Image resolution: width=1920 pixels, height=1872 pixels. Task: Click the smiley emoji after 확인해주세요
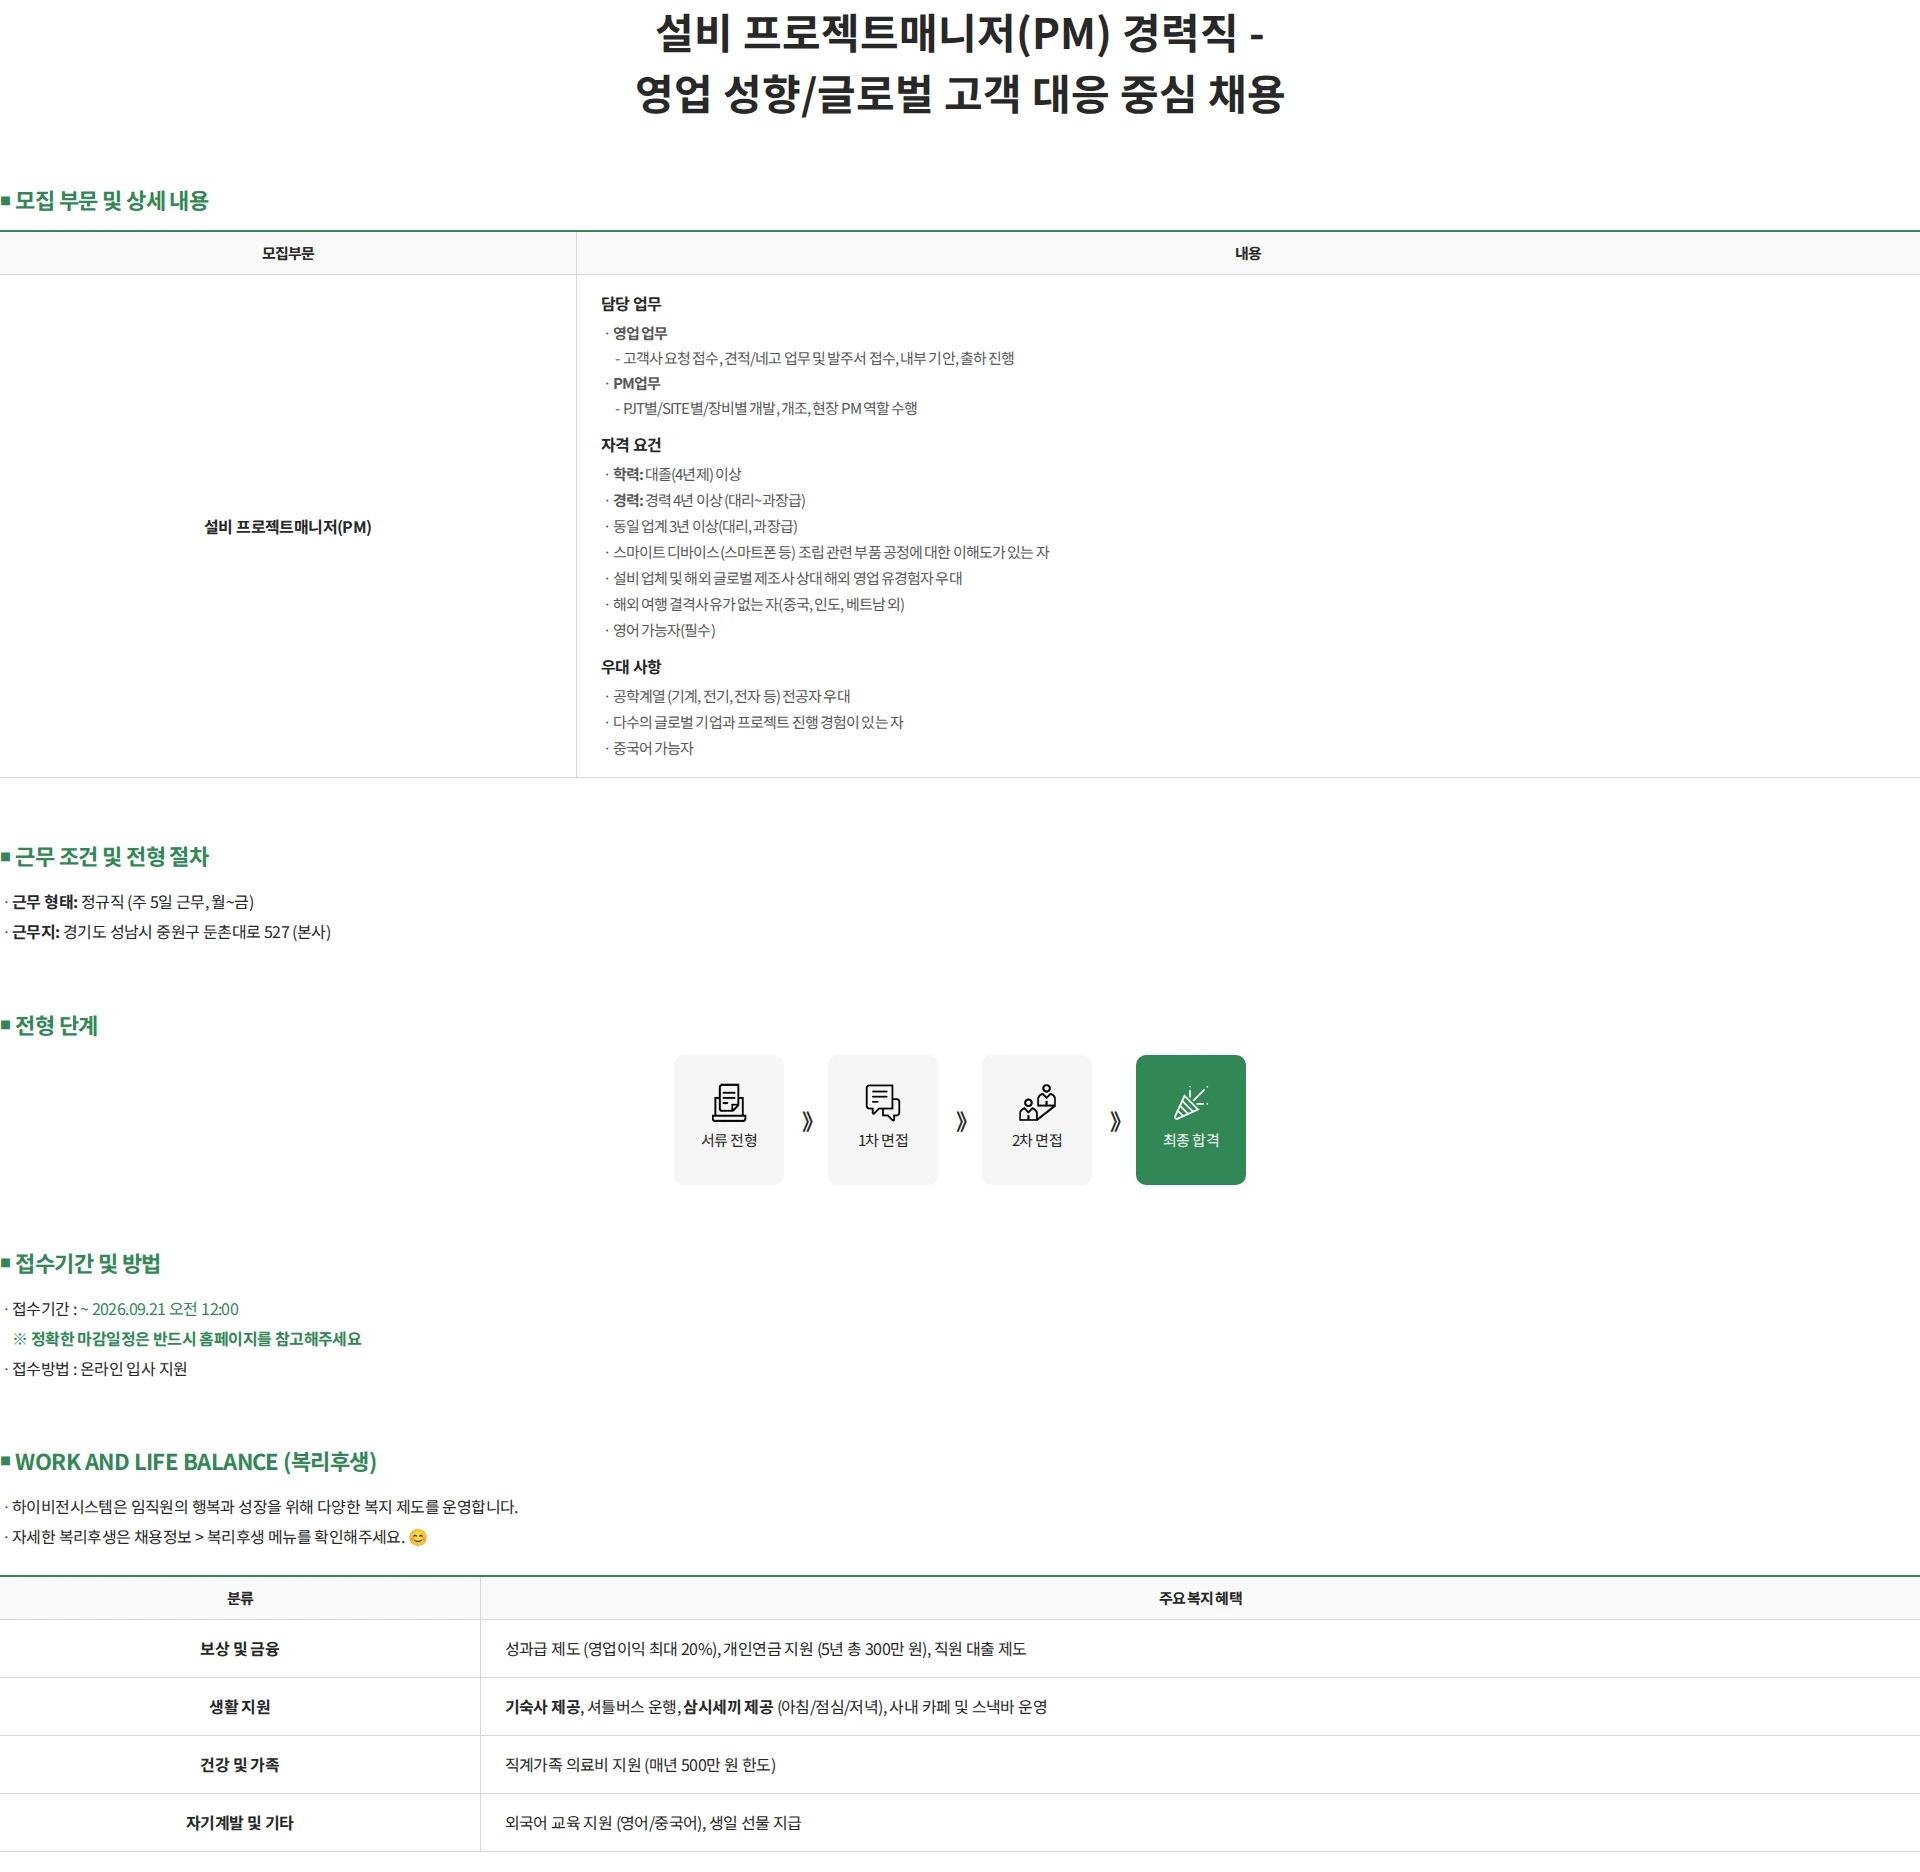click(x=418, y=1537)
